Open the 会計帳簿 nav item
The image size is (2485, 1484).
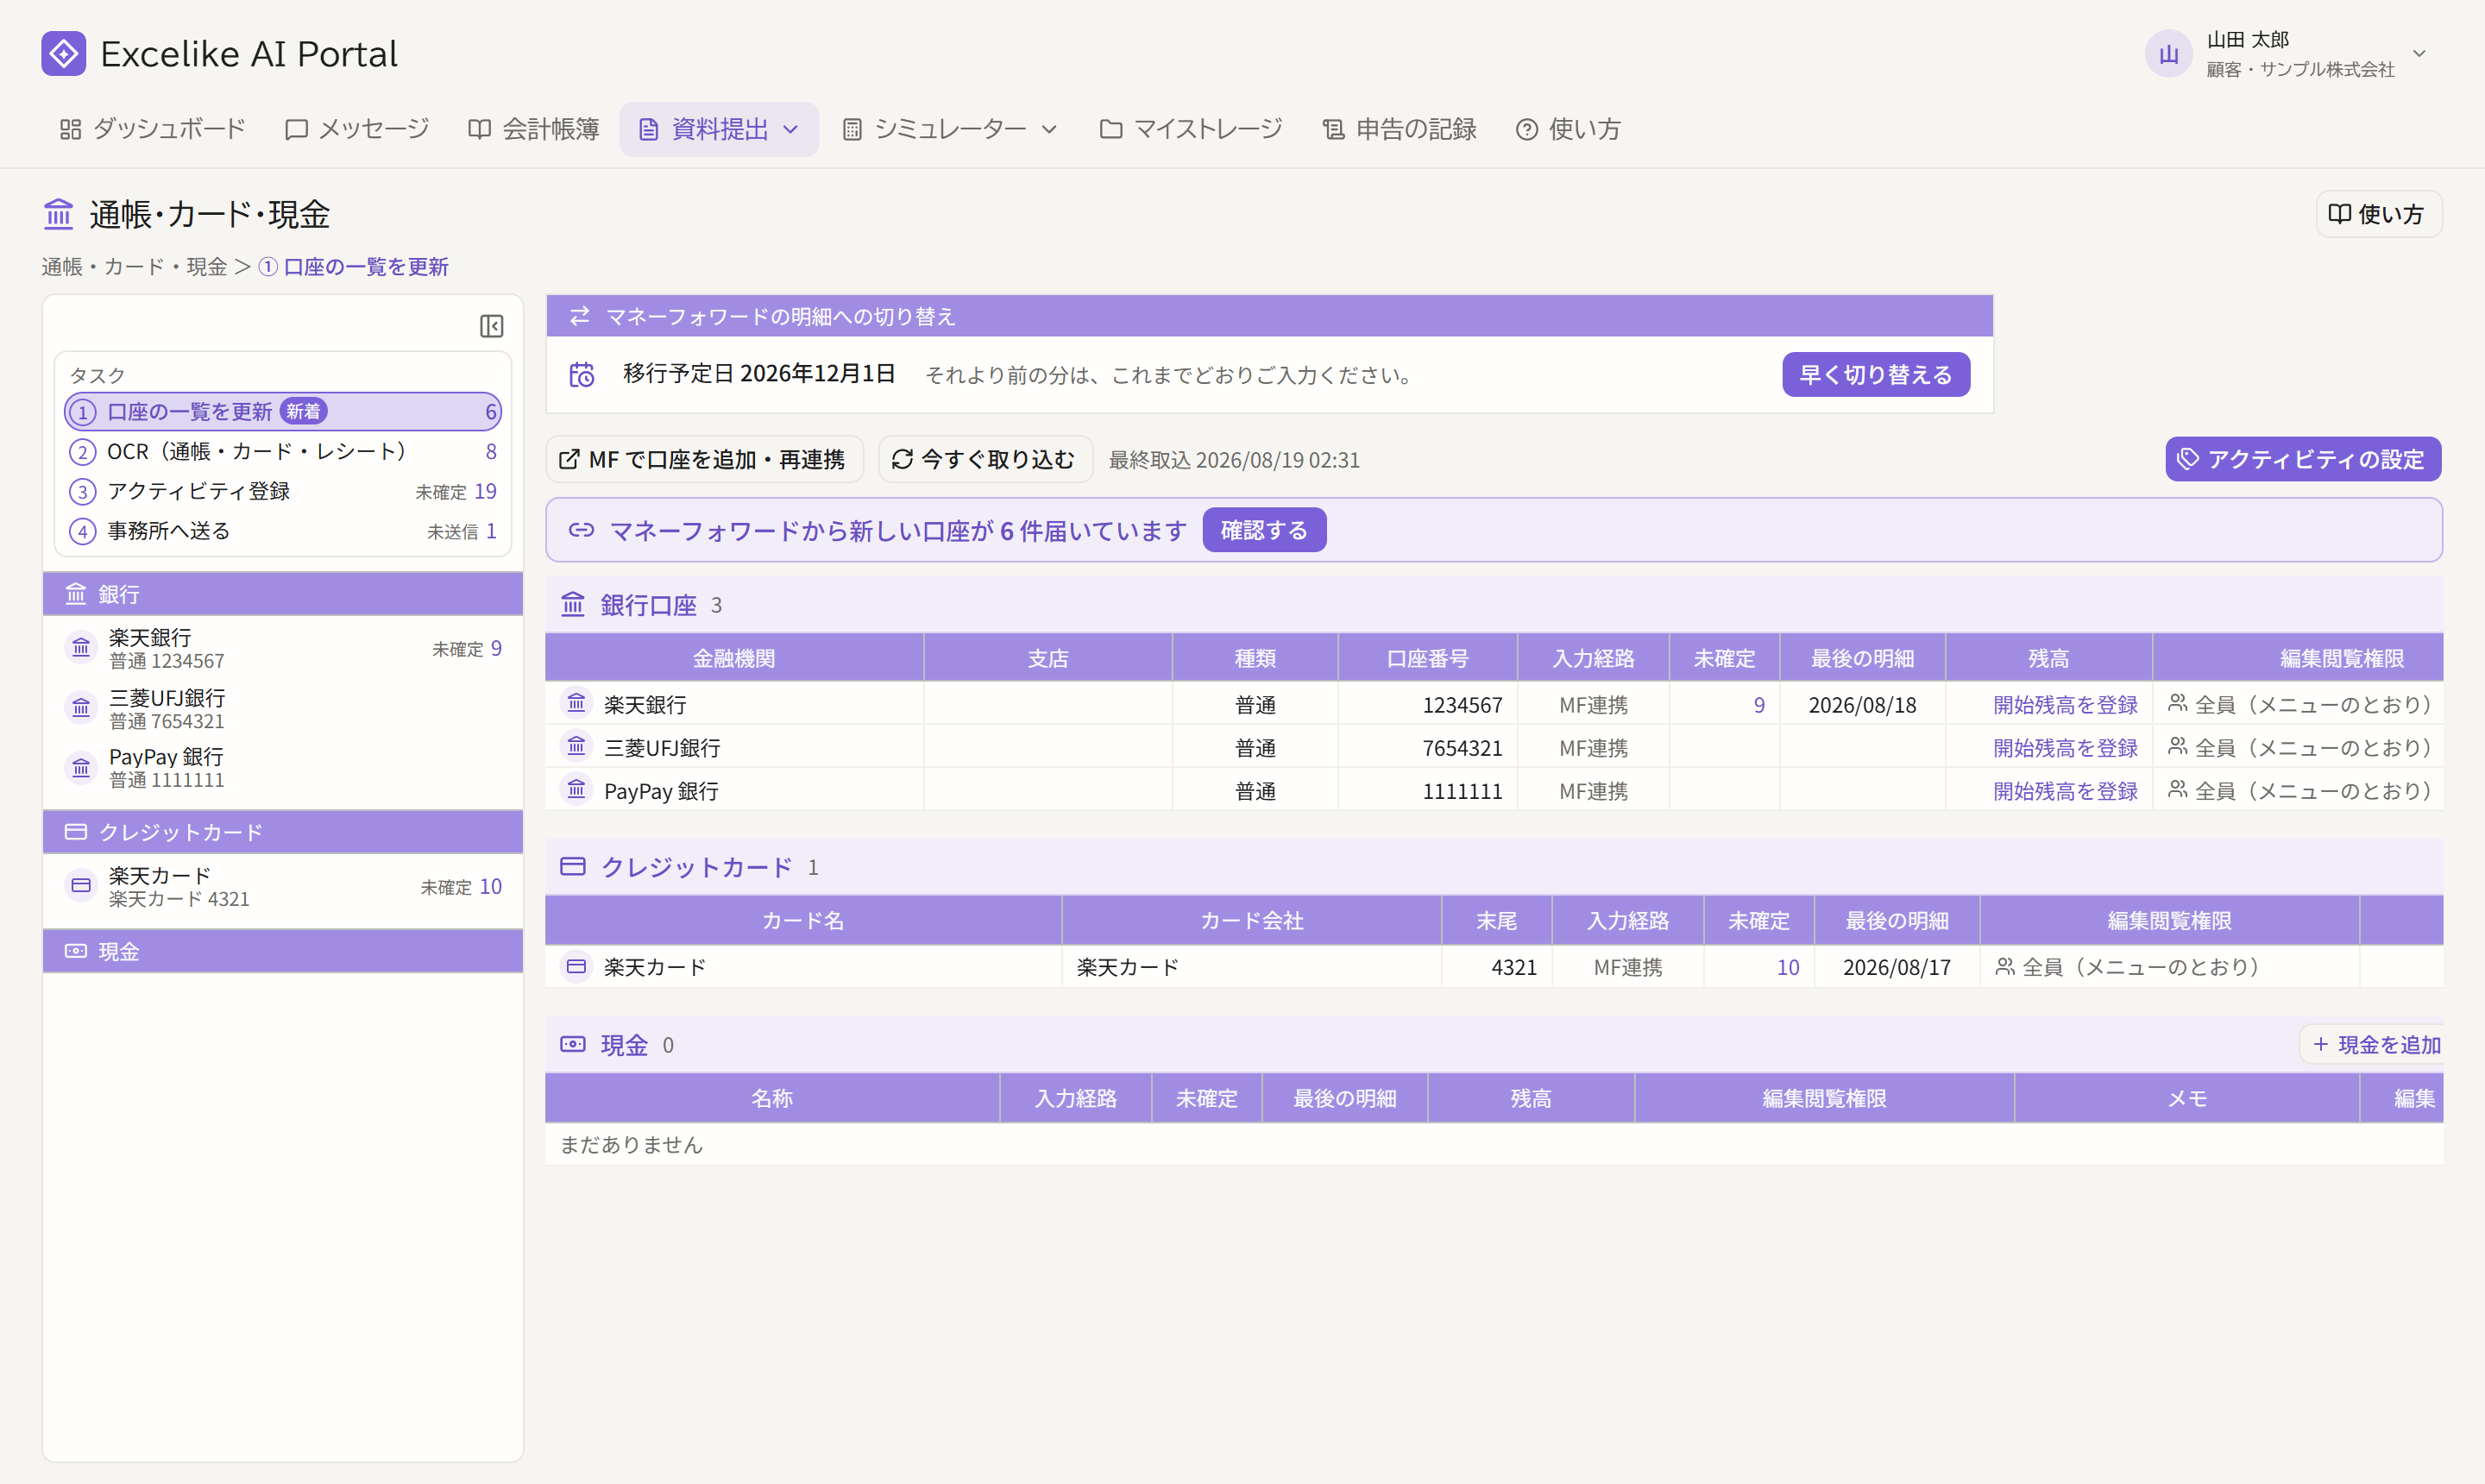click(534, 129)
